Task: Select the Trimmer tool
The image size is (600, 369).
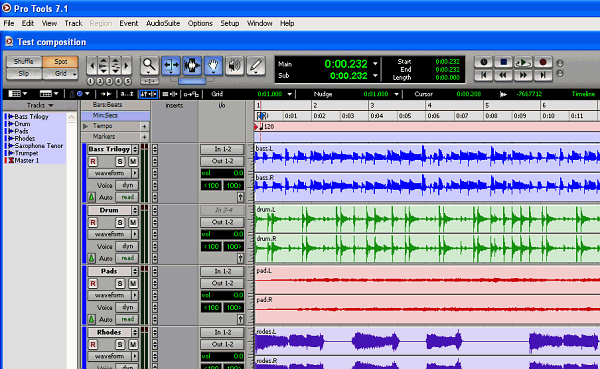Action: 171,66
